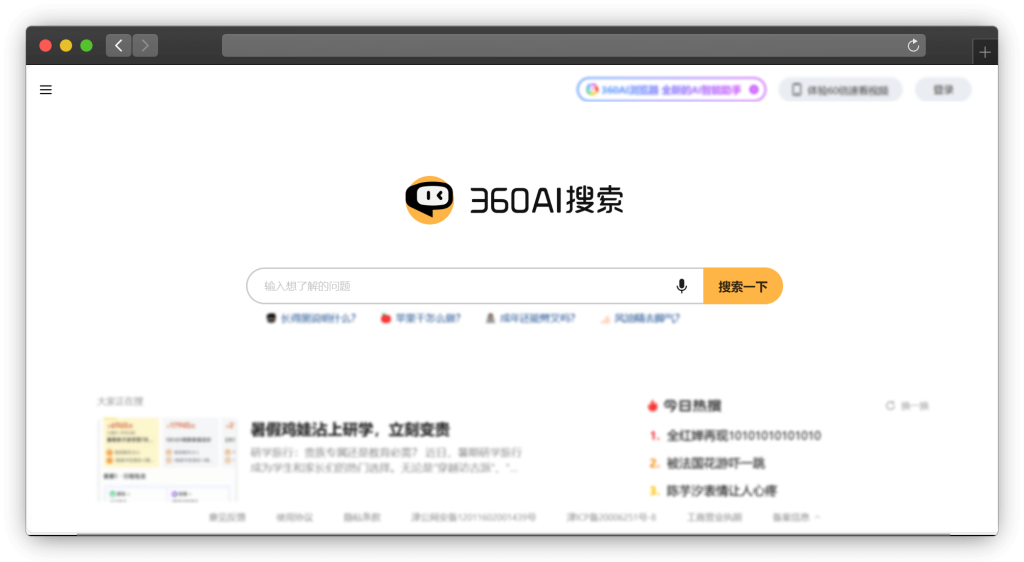Open suggested query 成年还能劈叉吗?

(x=530, y=319)
